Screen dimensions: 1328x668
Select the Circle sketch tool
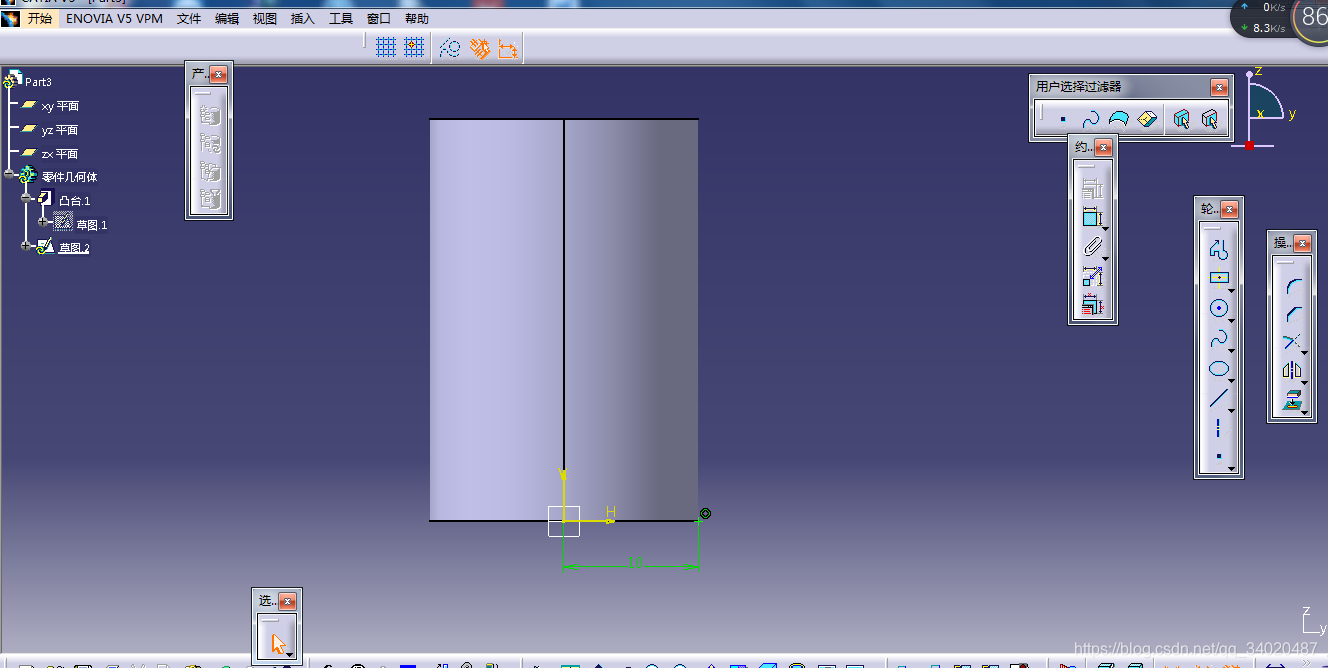[1218, 309]
